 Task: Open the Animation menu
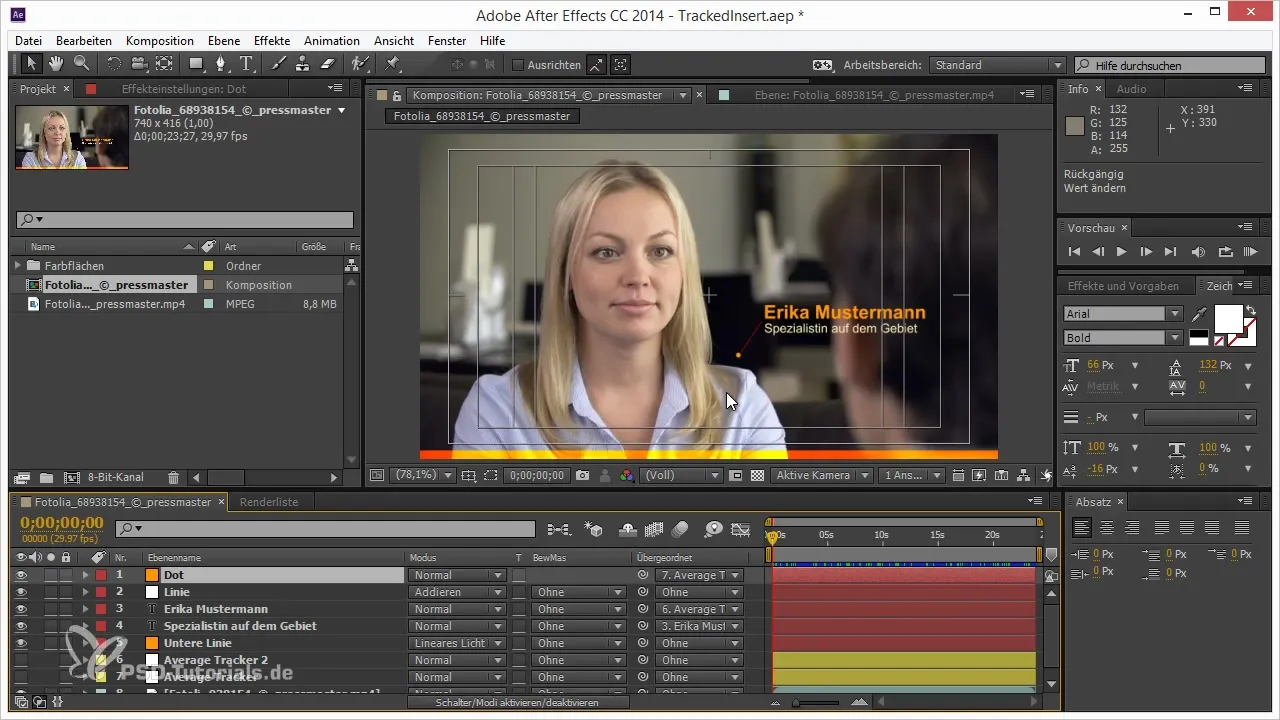tap(331, 41)
